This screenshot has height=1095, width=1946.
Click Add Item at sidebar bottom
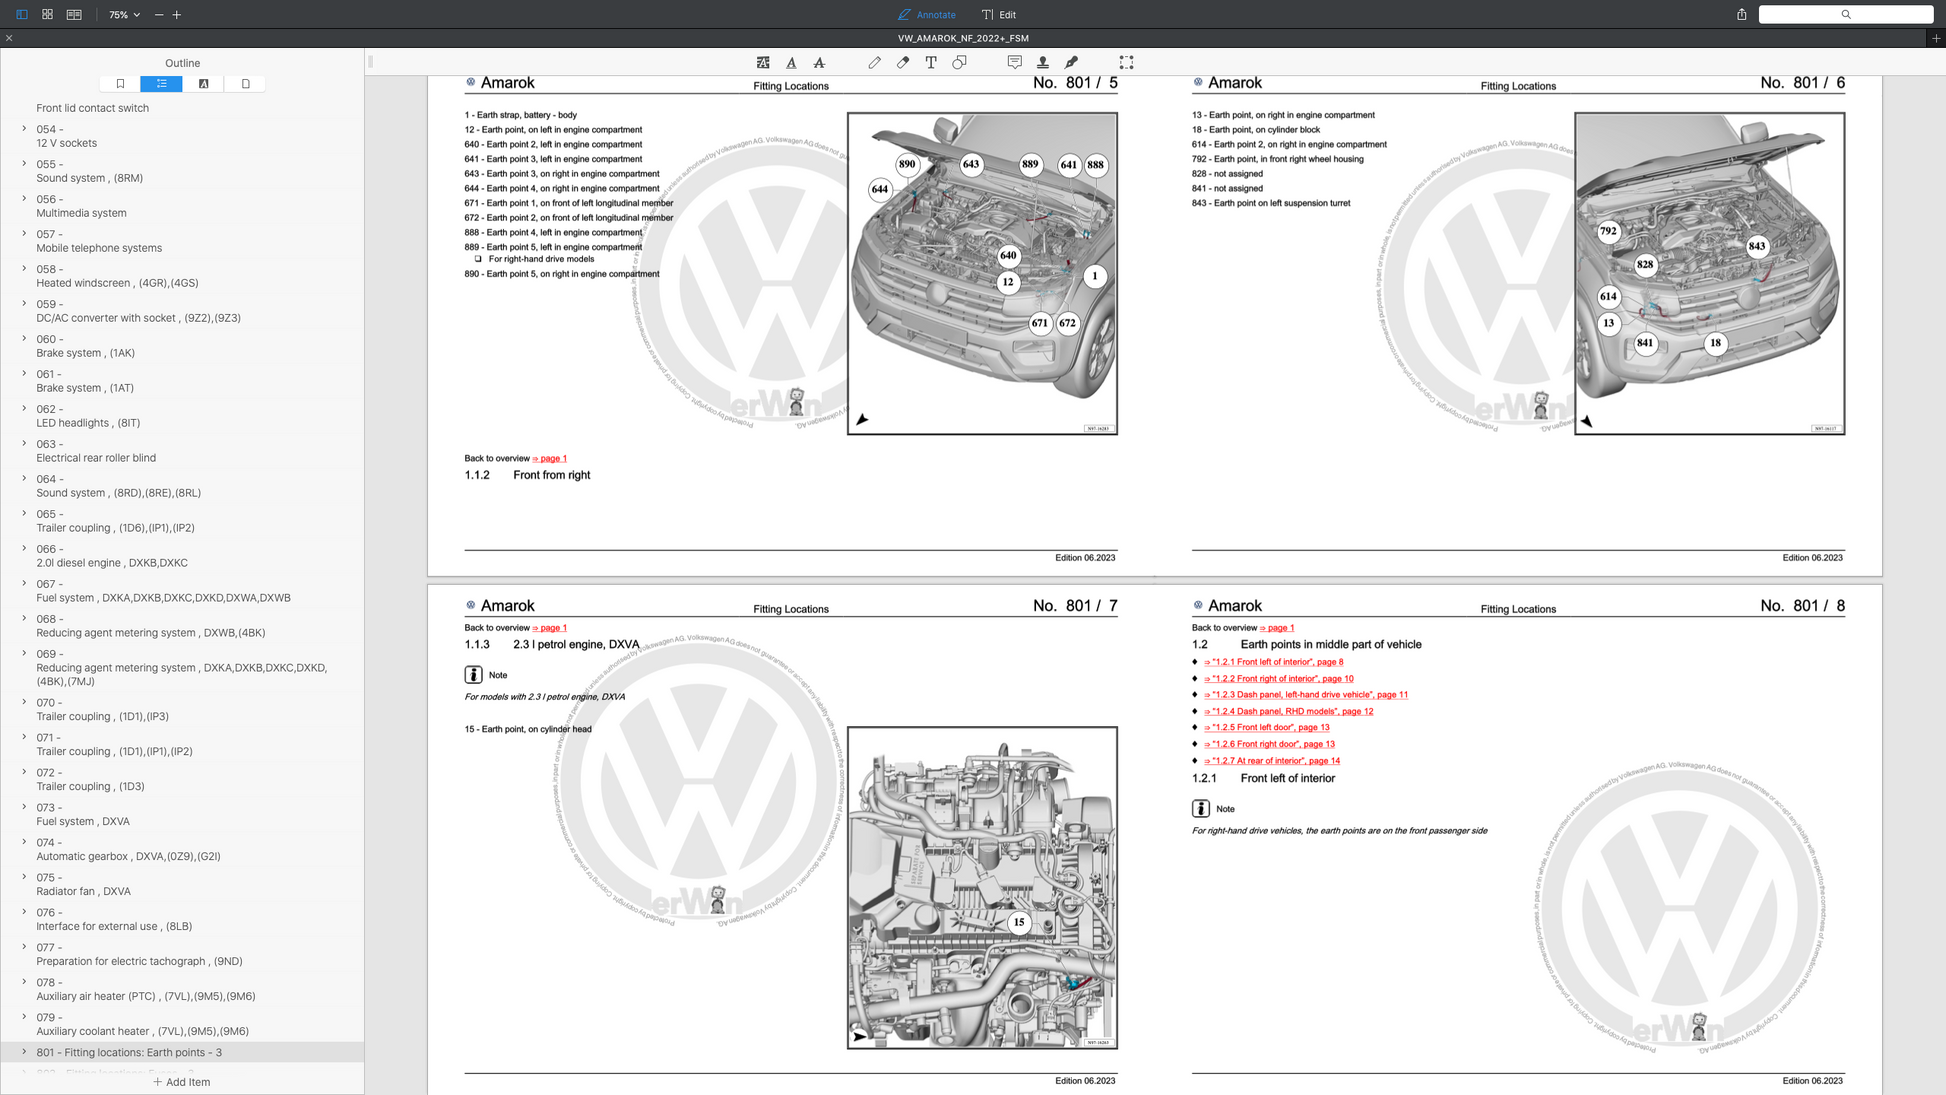point(182,1082)
